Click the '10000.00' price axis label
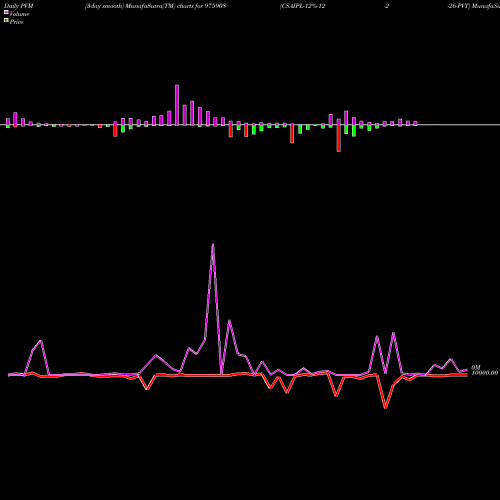The height and width of the screenshot is (500, 500). click(485, 373)
